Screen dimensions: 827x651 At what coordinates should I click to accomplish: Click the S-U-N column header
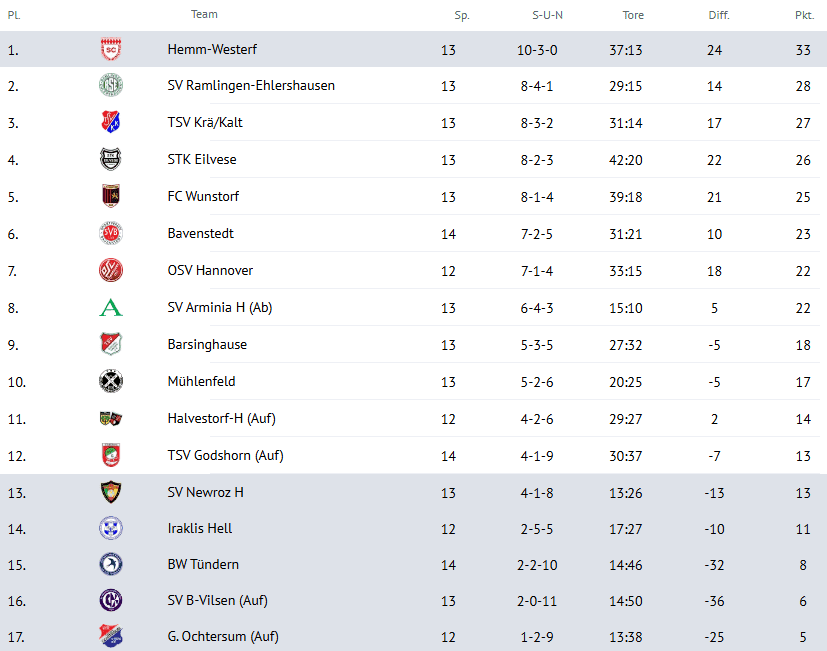point(547,16)
